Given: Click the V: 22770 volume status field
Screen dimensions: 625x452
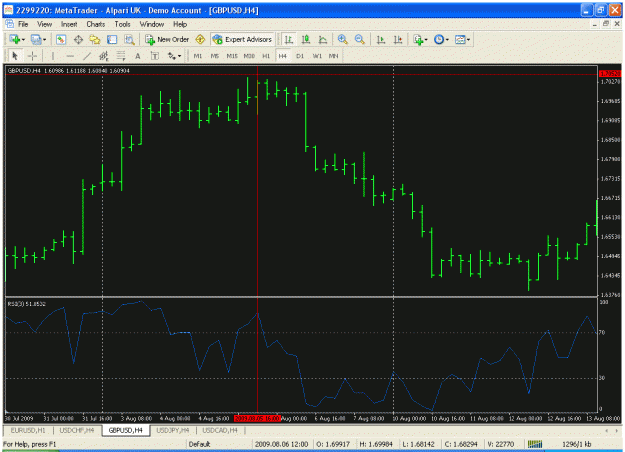Looking at the screenshot, I should 500,444.
